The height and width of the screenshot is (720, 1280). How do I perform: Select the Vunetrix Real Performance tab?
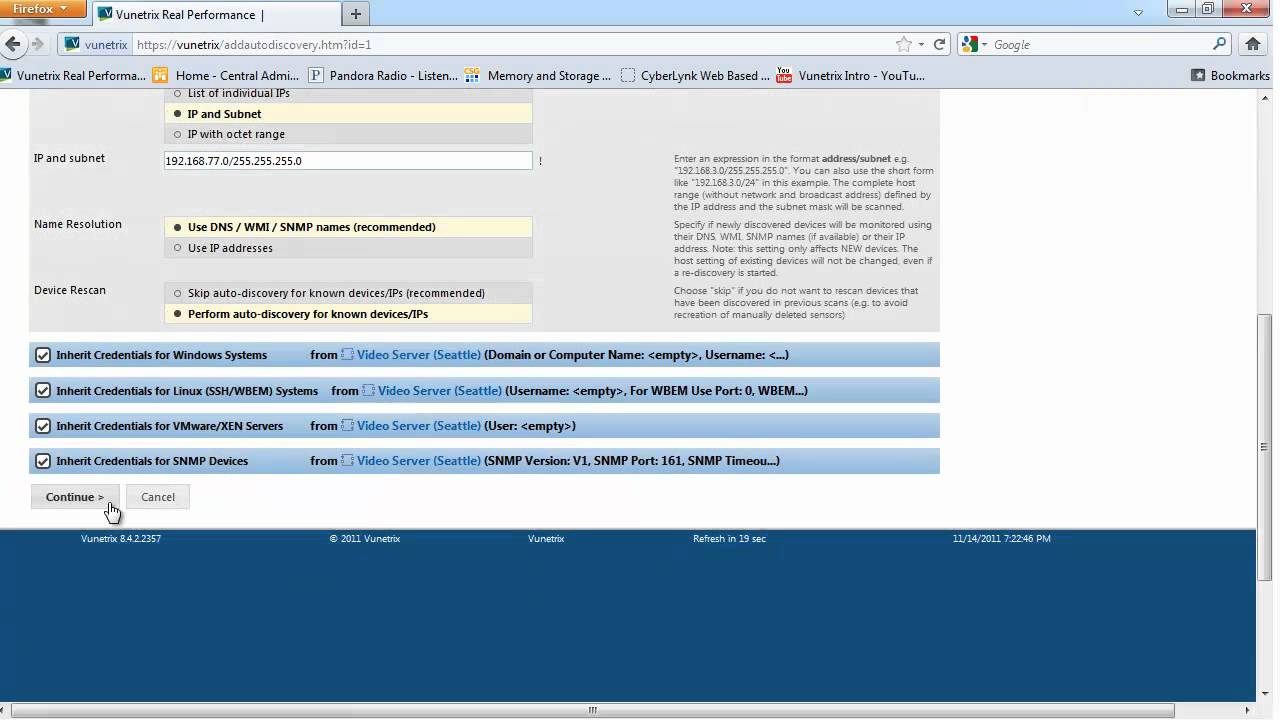pyautogui.click(x=216, y=14)
